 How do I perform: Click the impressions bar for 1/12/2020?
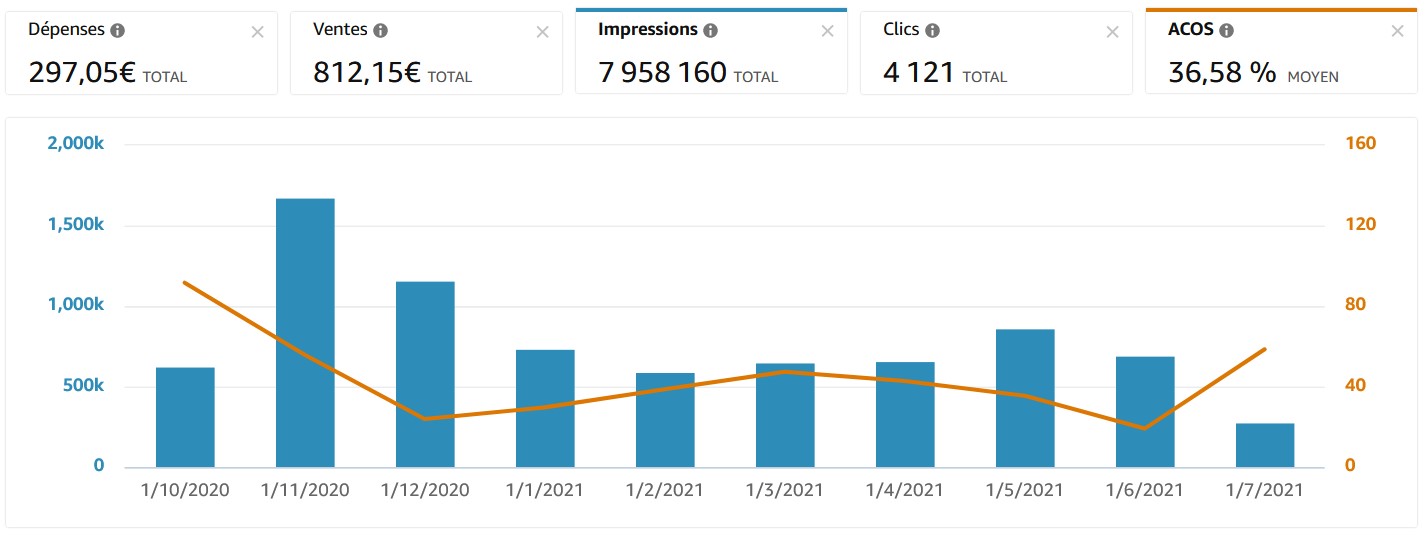[x=425, y=374]
